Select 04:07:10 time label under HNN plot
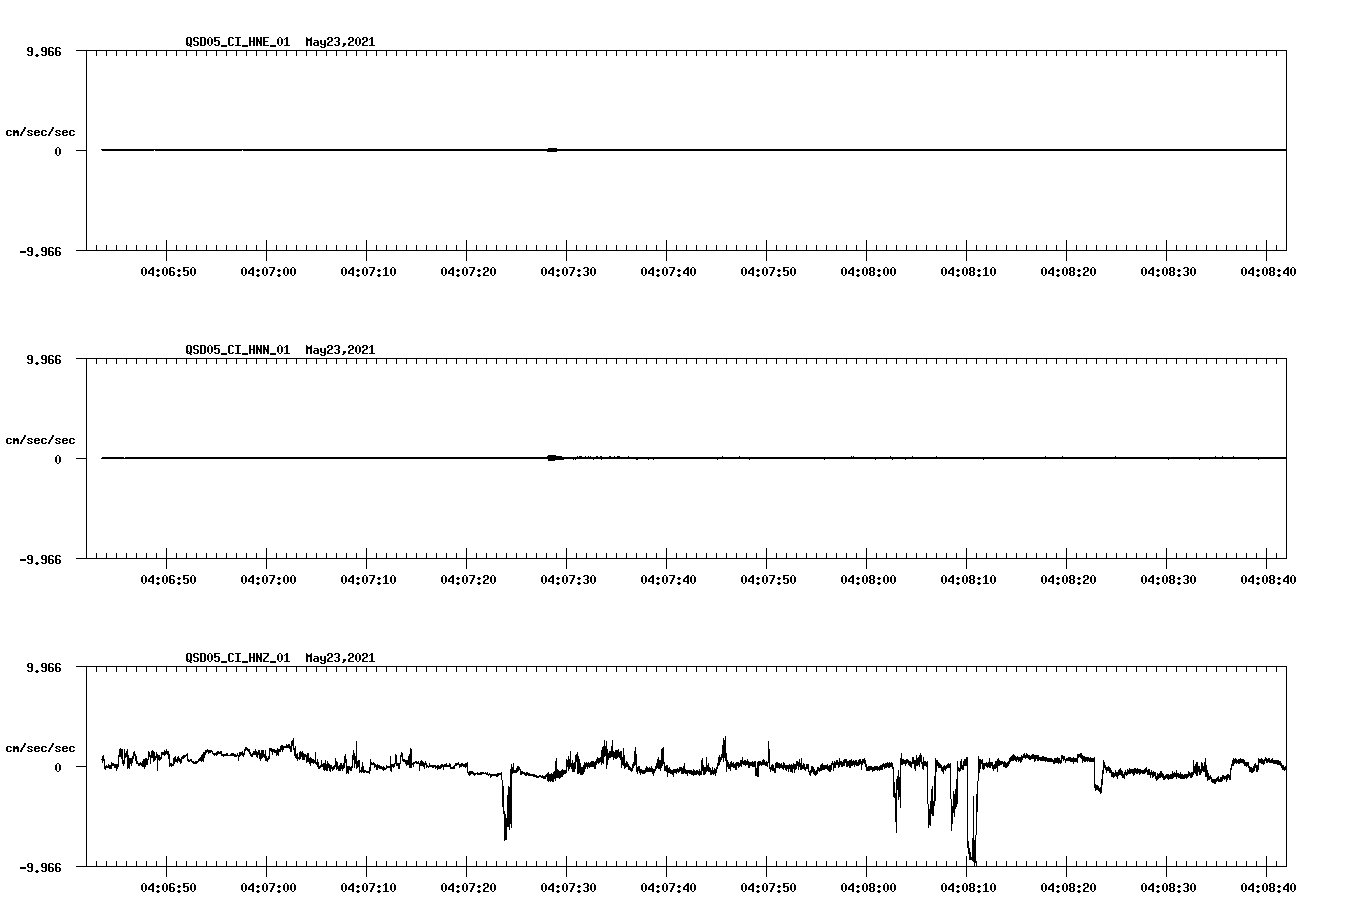Viewport: 1358px width, 924px height. [368, 580]
